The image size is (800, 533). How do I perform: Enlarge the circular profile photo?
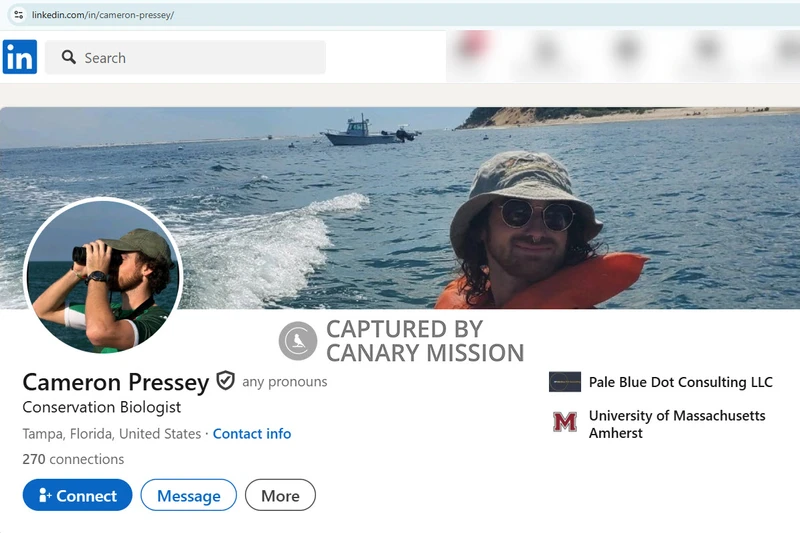click(x=103, y=277)
